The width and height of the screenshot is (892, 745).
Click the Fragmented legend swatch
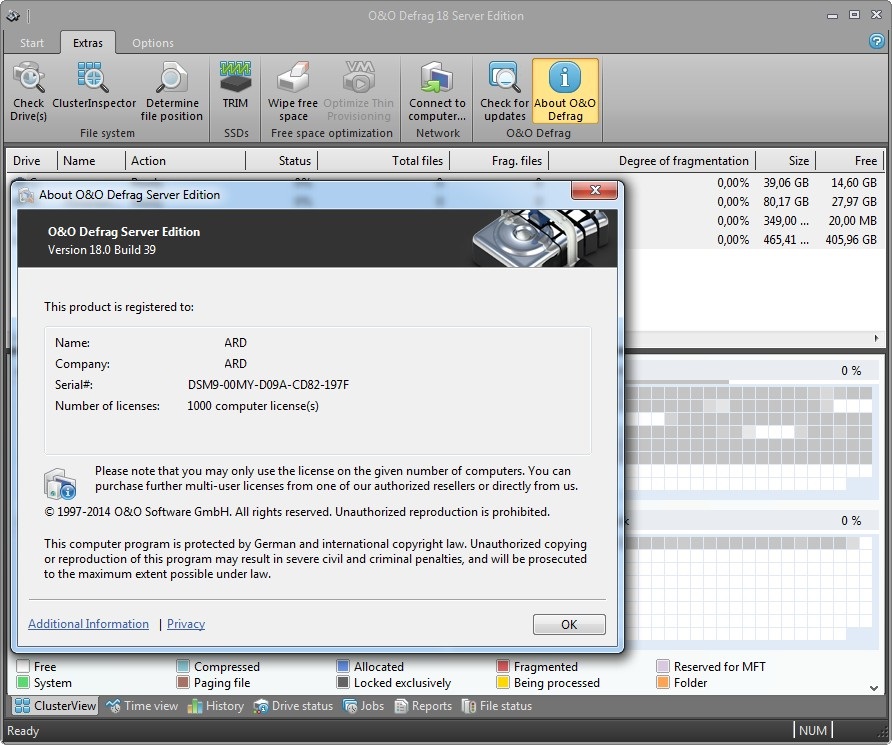[x=502, y=666]
